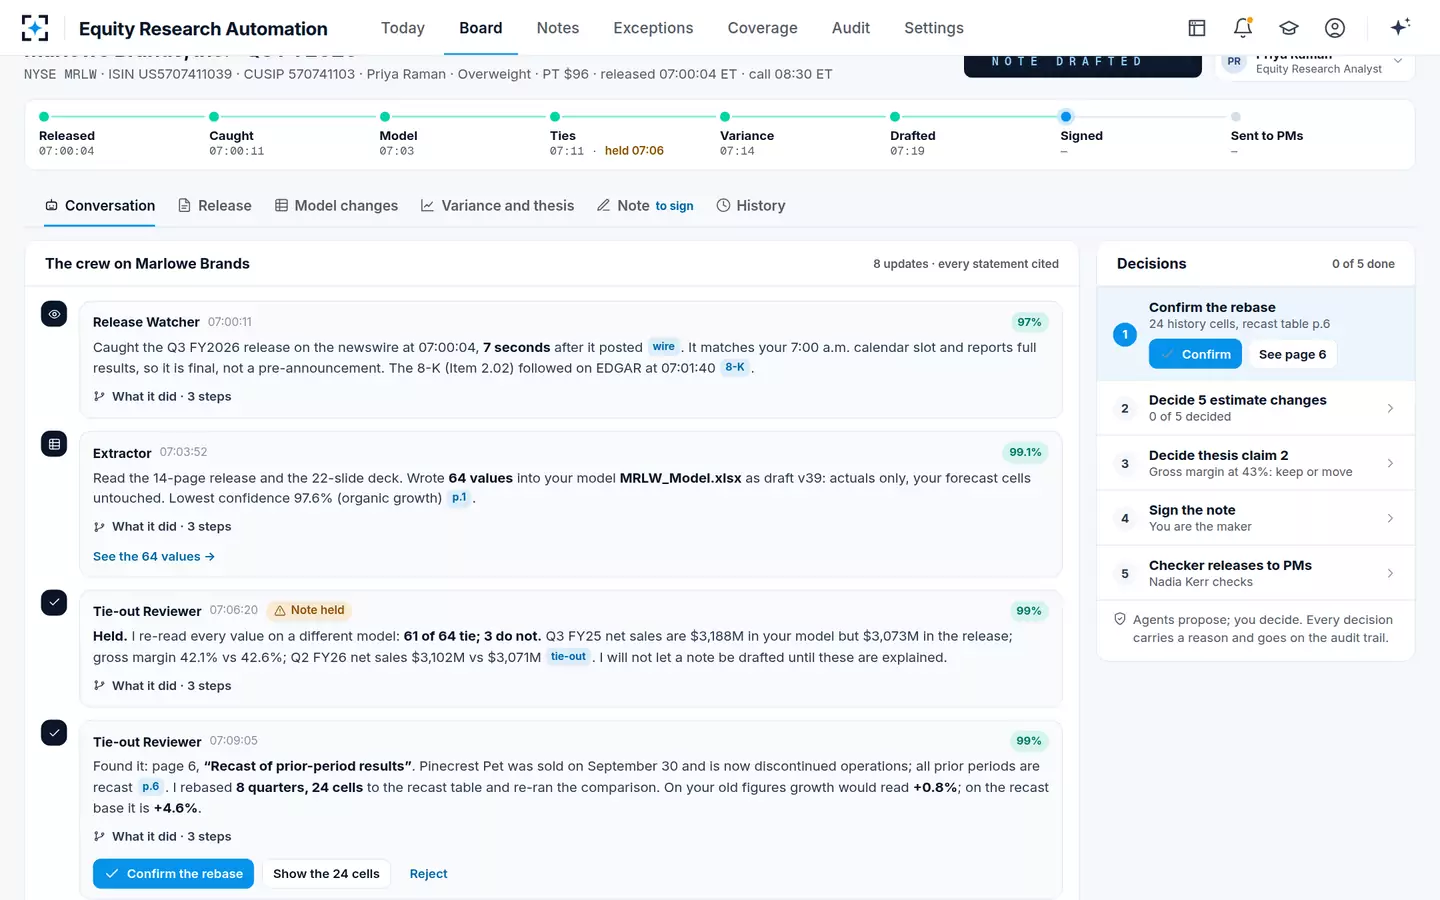1440x900 pixels.
Task: Open the user account profile icon
Action: pos(1335,28)
